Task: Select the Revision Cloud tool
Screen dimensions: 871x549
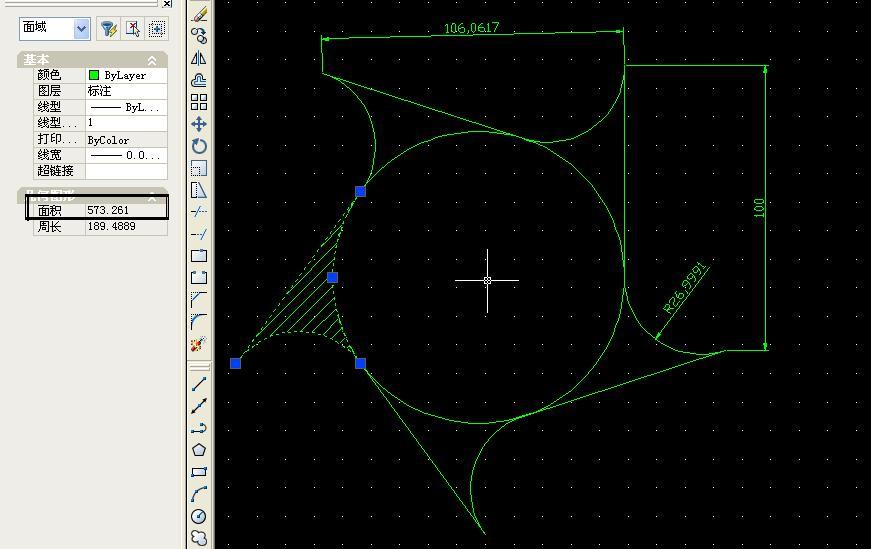Action: (199, 538)
